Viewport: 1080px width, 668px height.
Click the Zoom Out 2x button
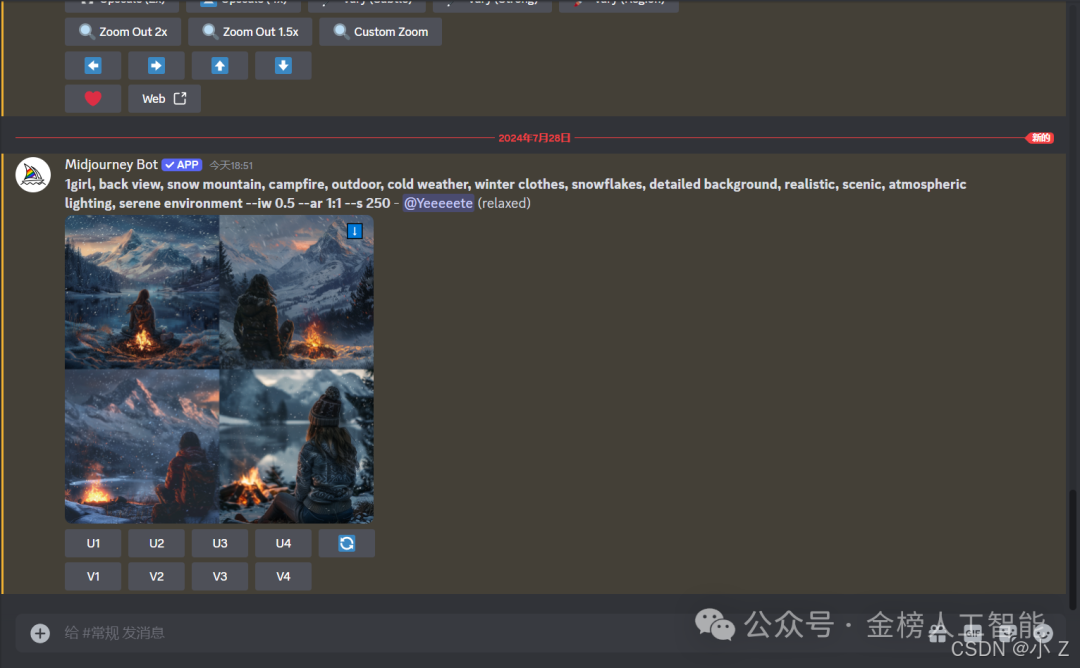coord(123,32)
